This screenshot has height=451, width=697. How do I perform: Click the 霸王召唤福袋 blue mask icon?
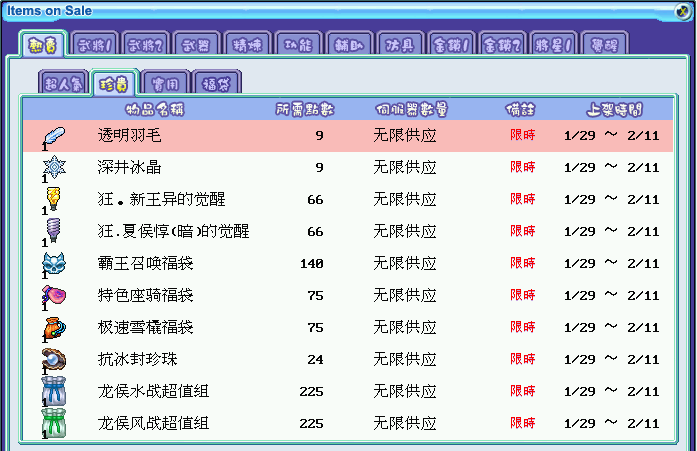(53, 263)
